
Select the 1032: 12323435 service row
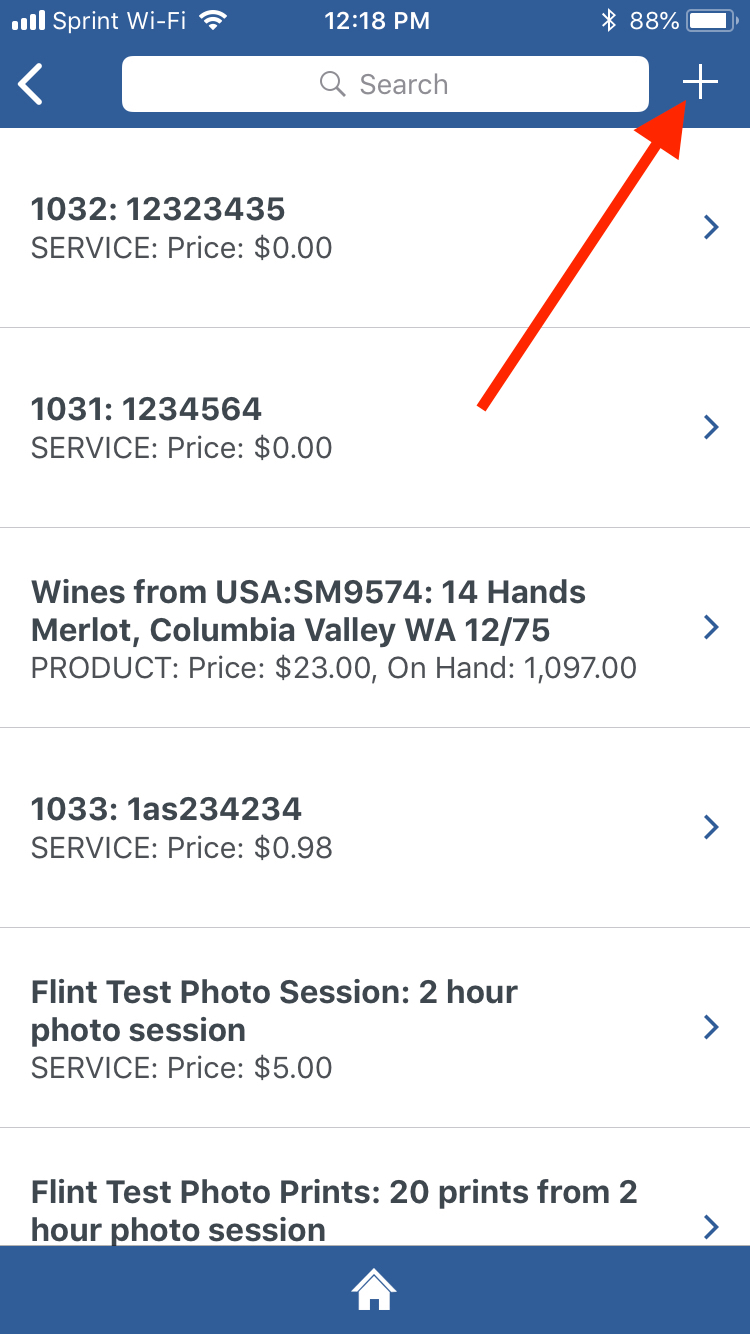300,228
